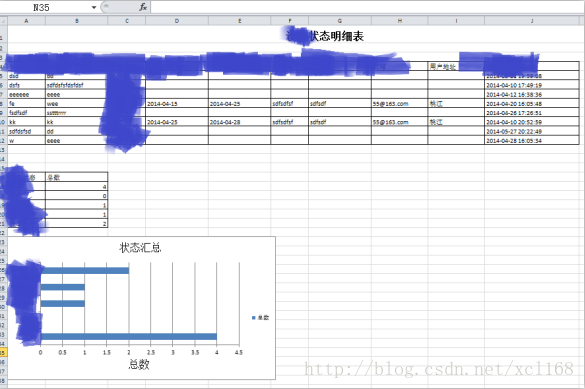
Task: Select timestamp cell 2014-04-10 20:52:59
Action: pos(532,122)
